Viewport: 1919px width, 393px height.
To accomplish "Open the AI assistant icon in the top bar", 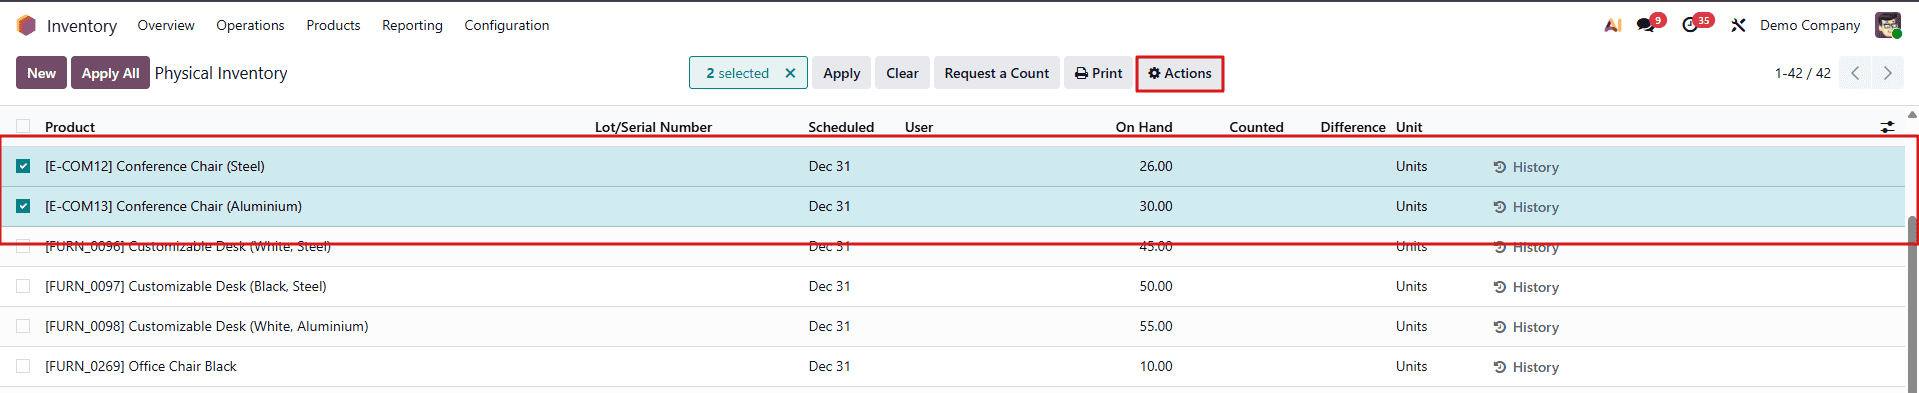I will [x=1612, y=25].
